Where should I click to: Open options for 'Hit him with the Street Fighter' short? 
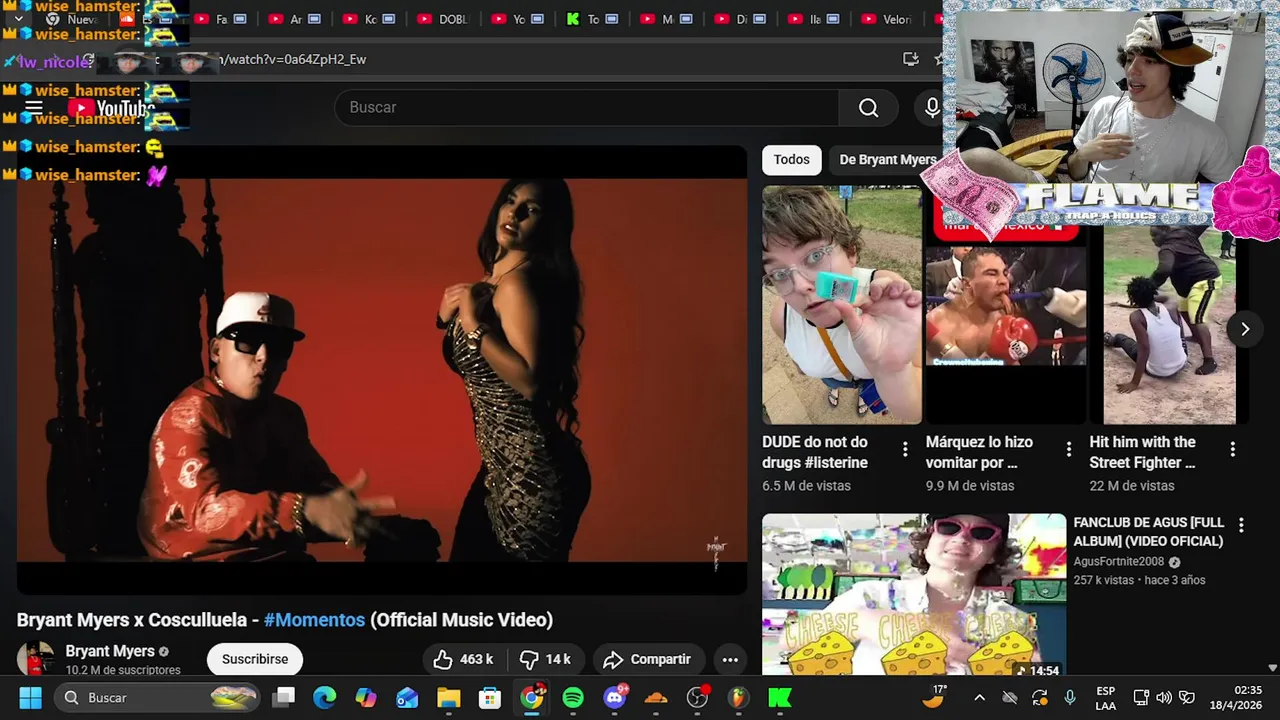[x=1232, y=450]
